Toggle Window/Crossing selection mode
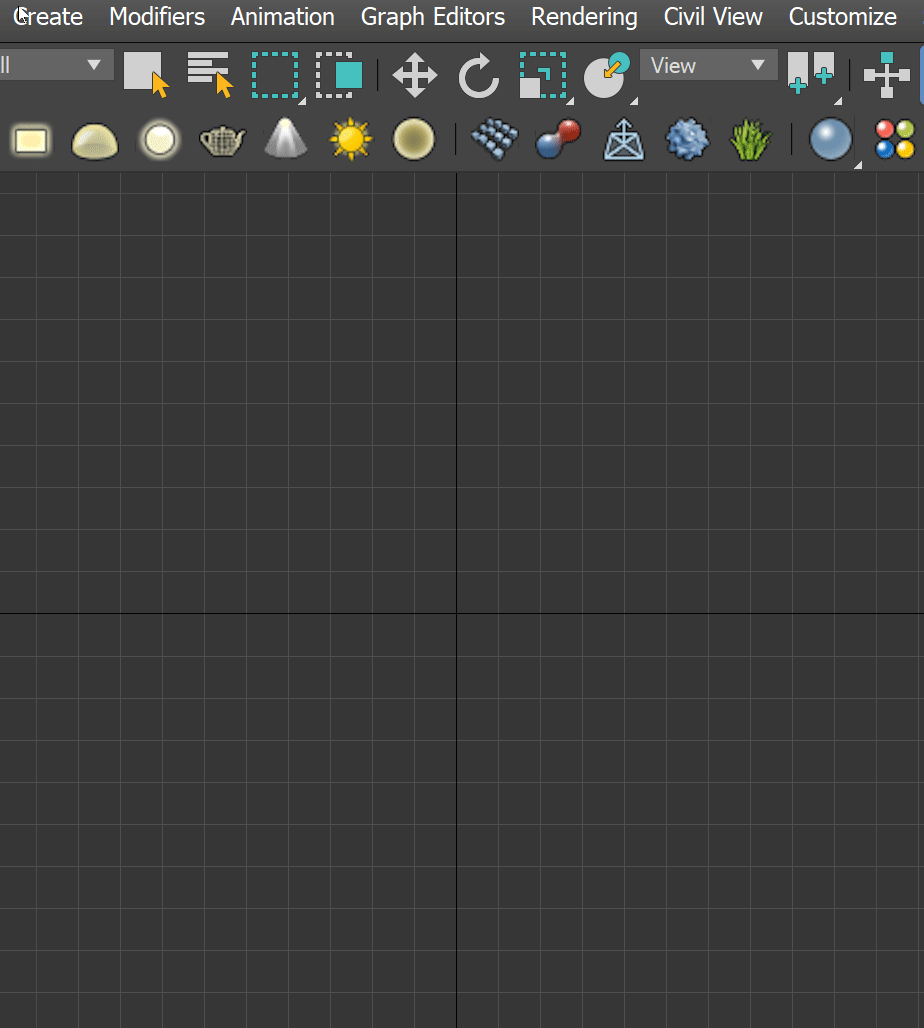The width and height of the screenshot is (924, 1028). tap(339, 75)
